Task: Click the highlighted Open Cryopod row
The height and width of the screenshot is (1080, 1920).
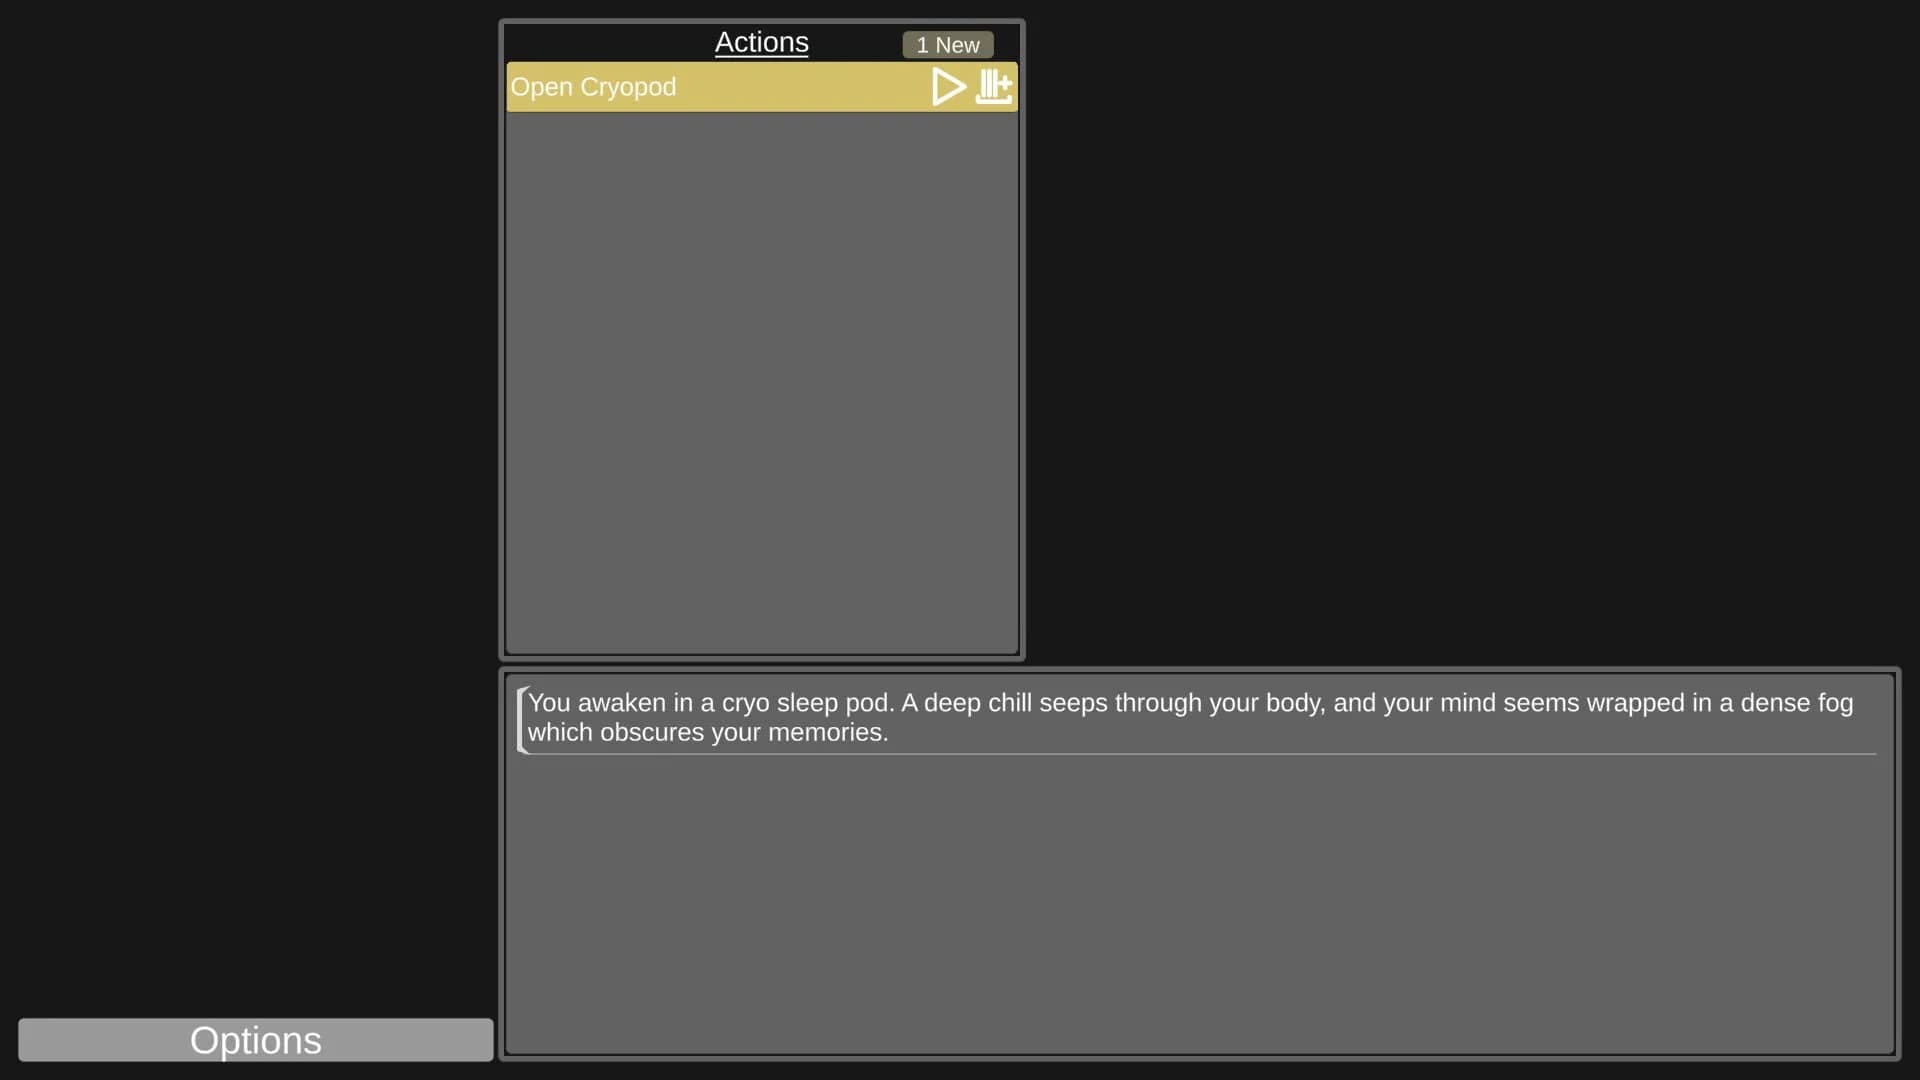Action: tap(700, 87)
